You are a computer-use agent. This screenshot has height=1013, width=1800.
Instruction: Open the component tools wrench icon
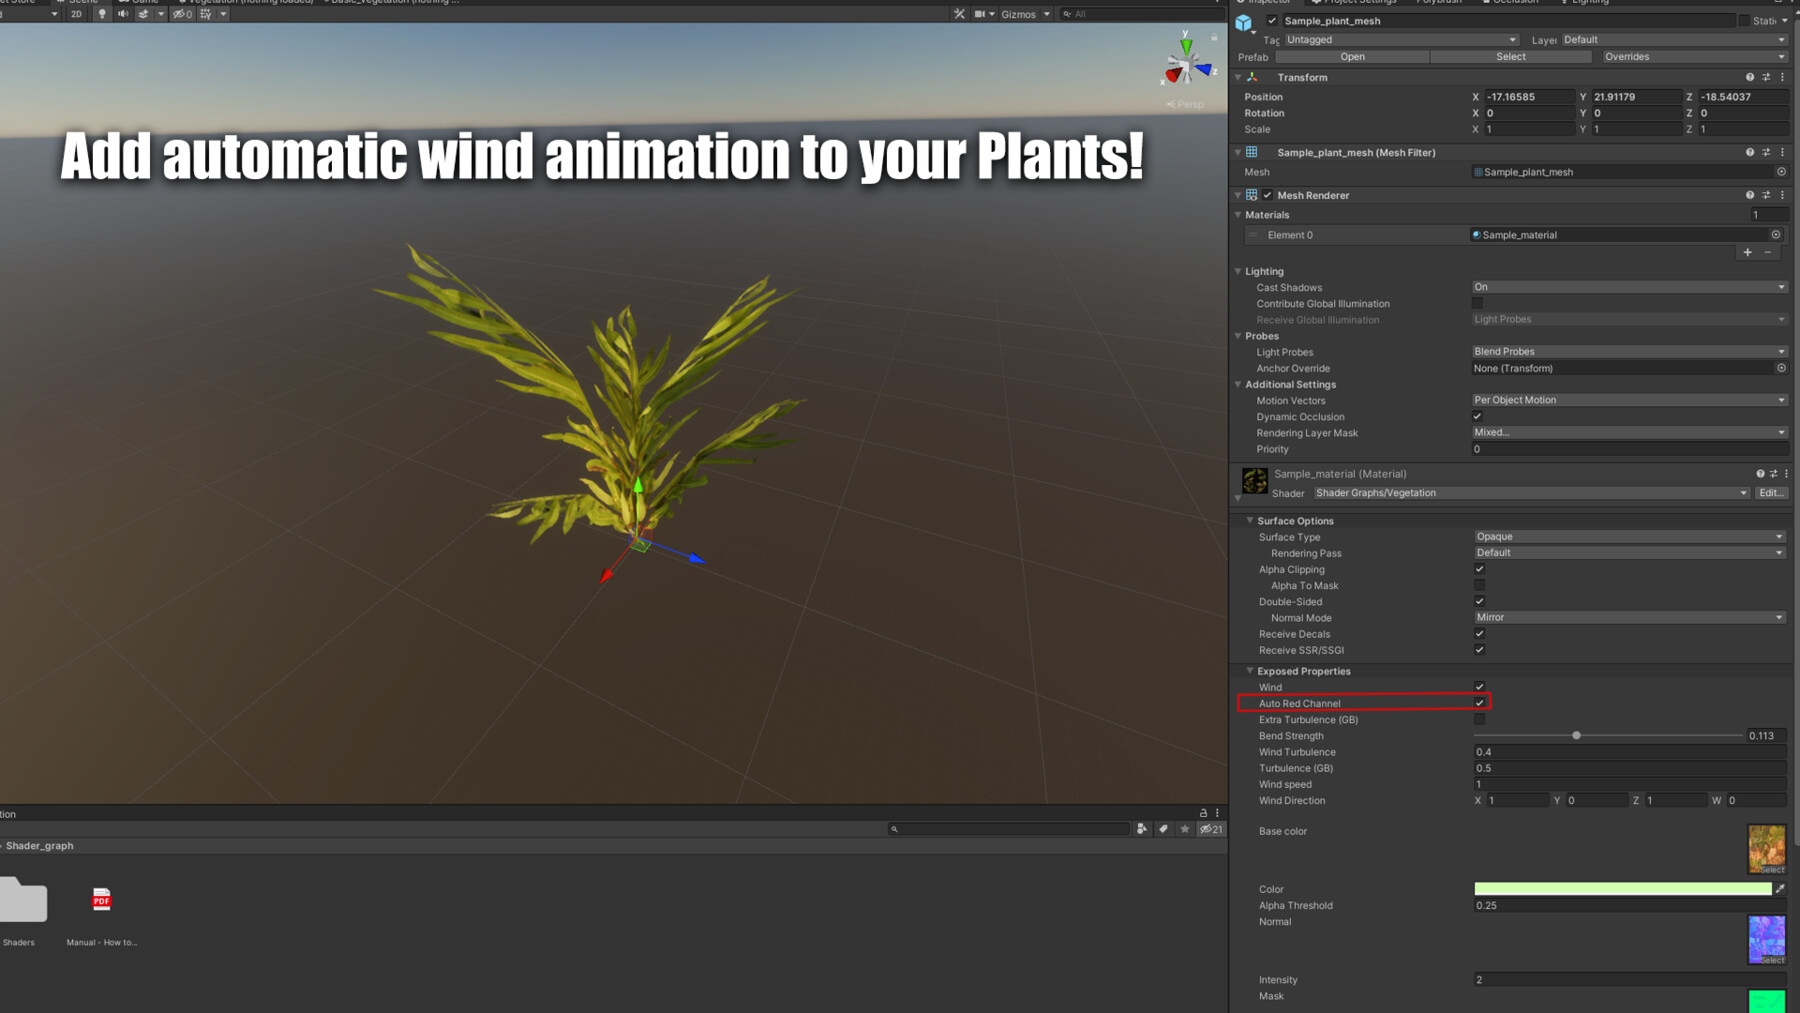959,14
